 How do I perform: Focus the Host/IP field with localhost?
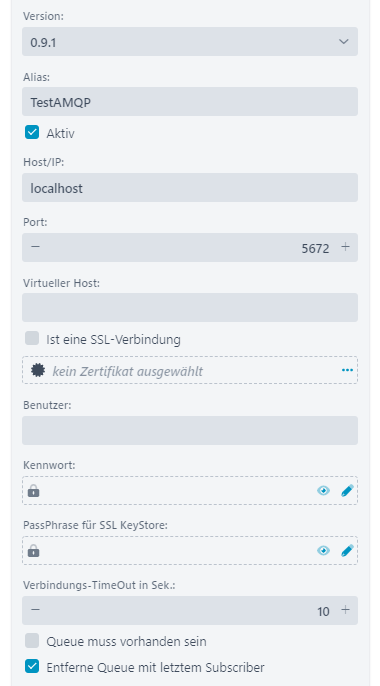(190, 187)
